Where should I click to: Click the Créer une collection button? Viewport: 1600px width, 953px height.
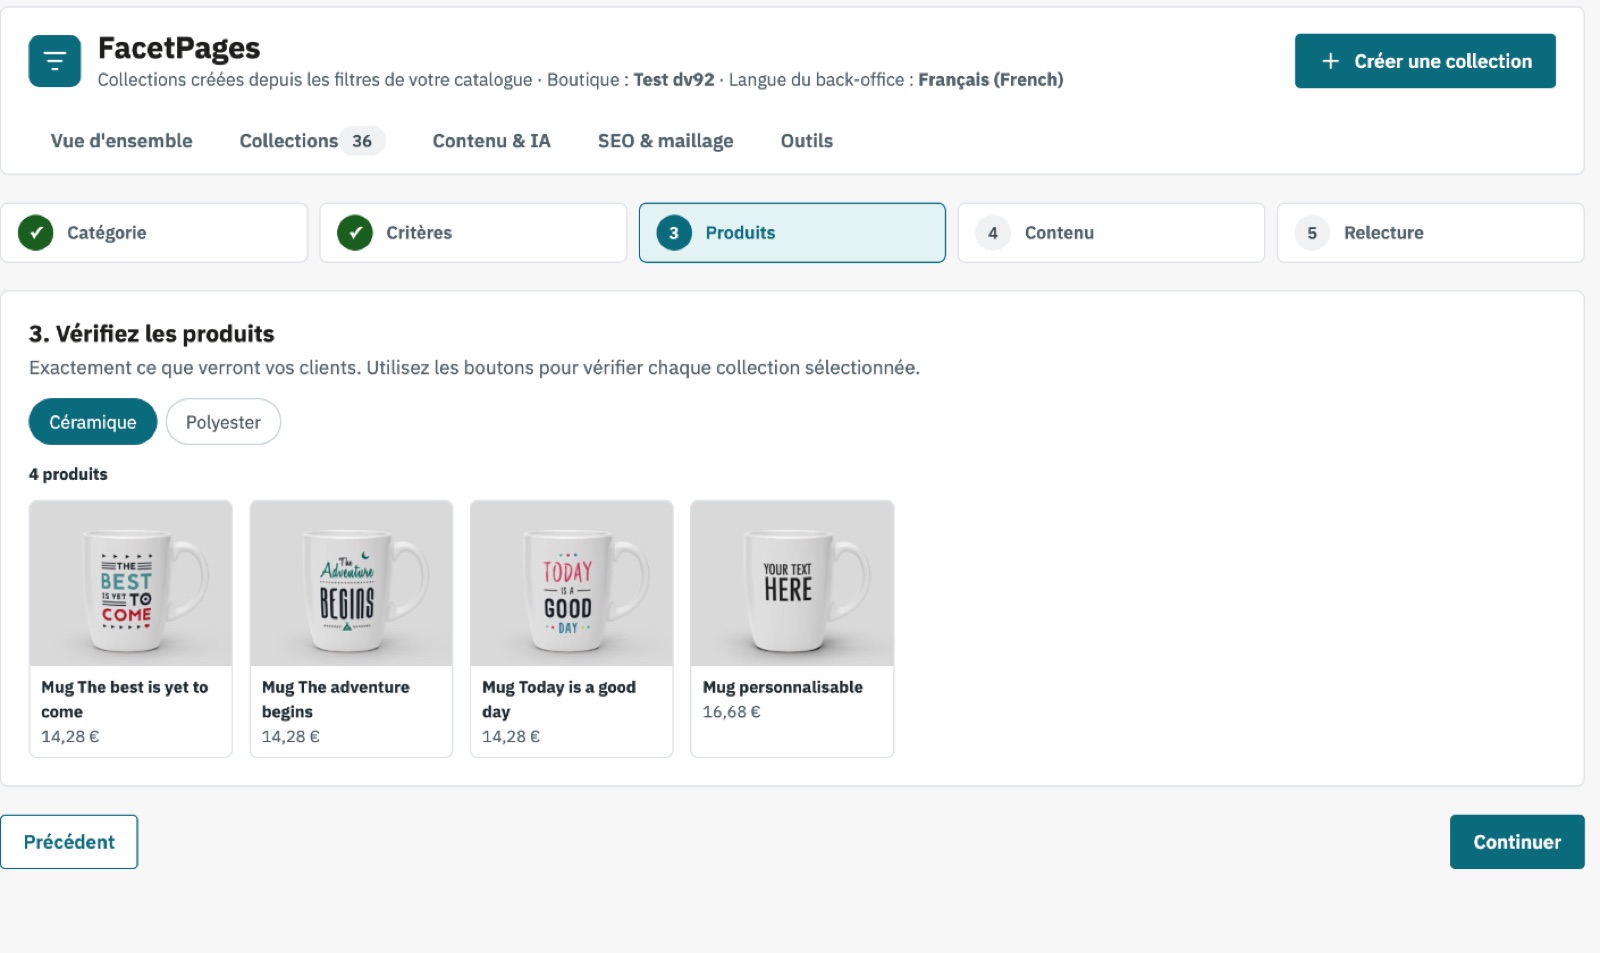(1425, 61)
